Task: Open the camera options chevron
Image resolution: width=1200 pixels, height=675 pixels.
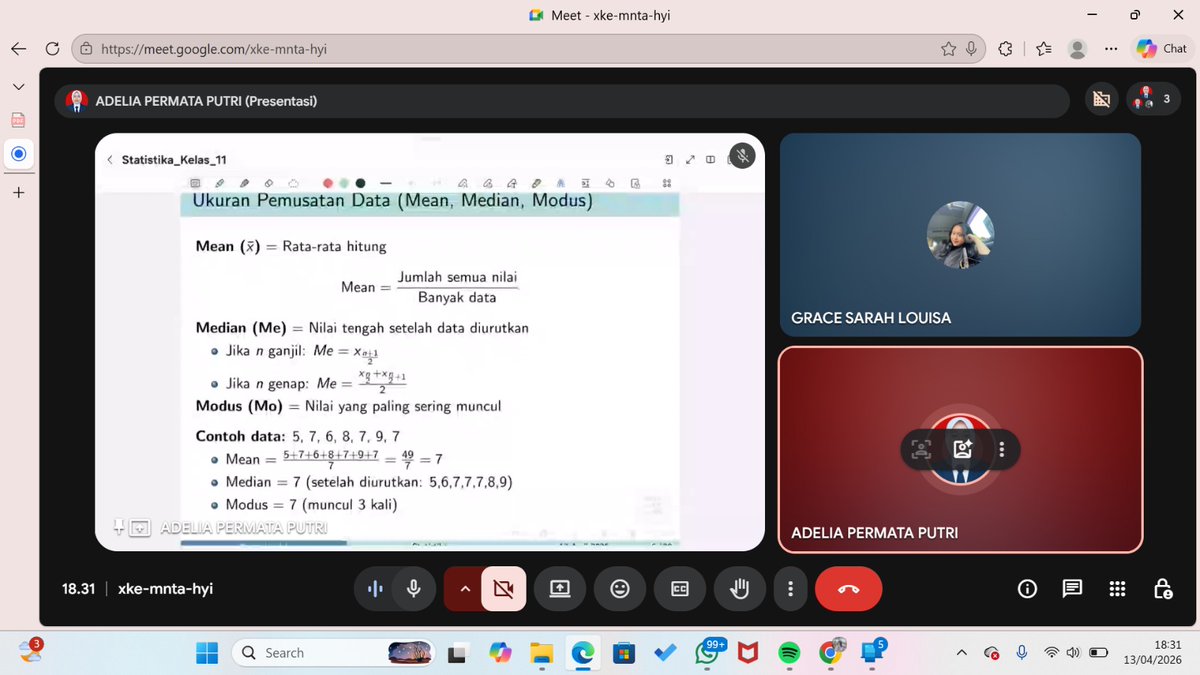Action: coord(465,589)
